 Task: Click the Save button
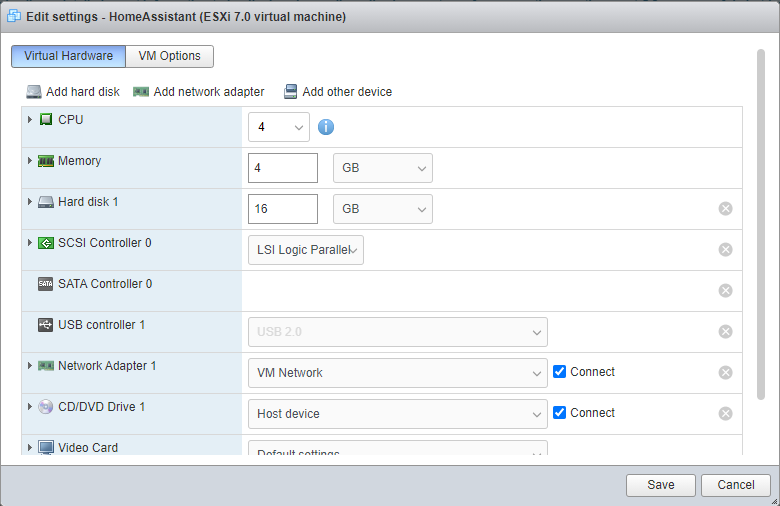point(661,485)
